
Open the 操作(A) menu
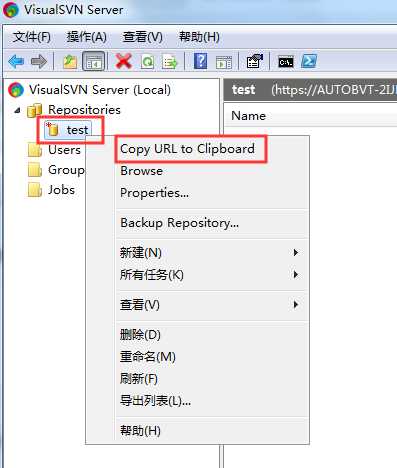(87, 37)
